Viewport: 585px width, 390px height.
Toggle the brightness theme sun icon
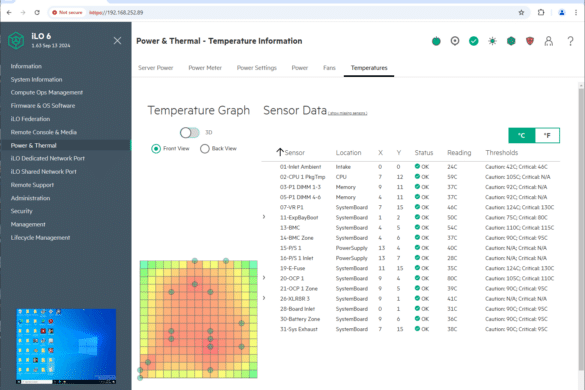pos(492,41)
